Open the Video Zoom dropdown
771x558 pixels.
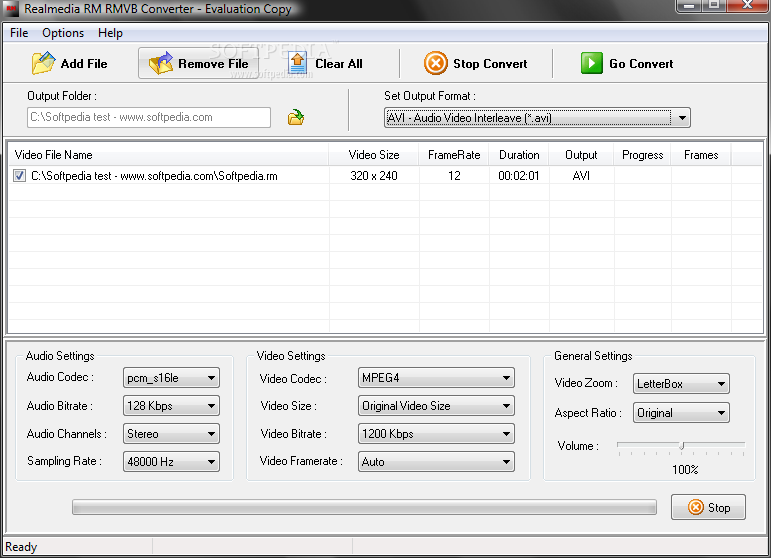[x=681, y=383]
